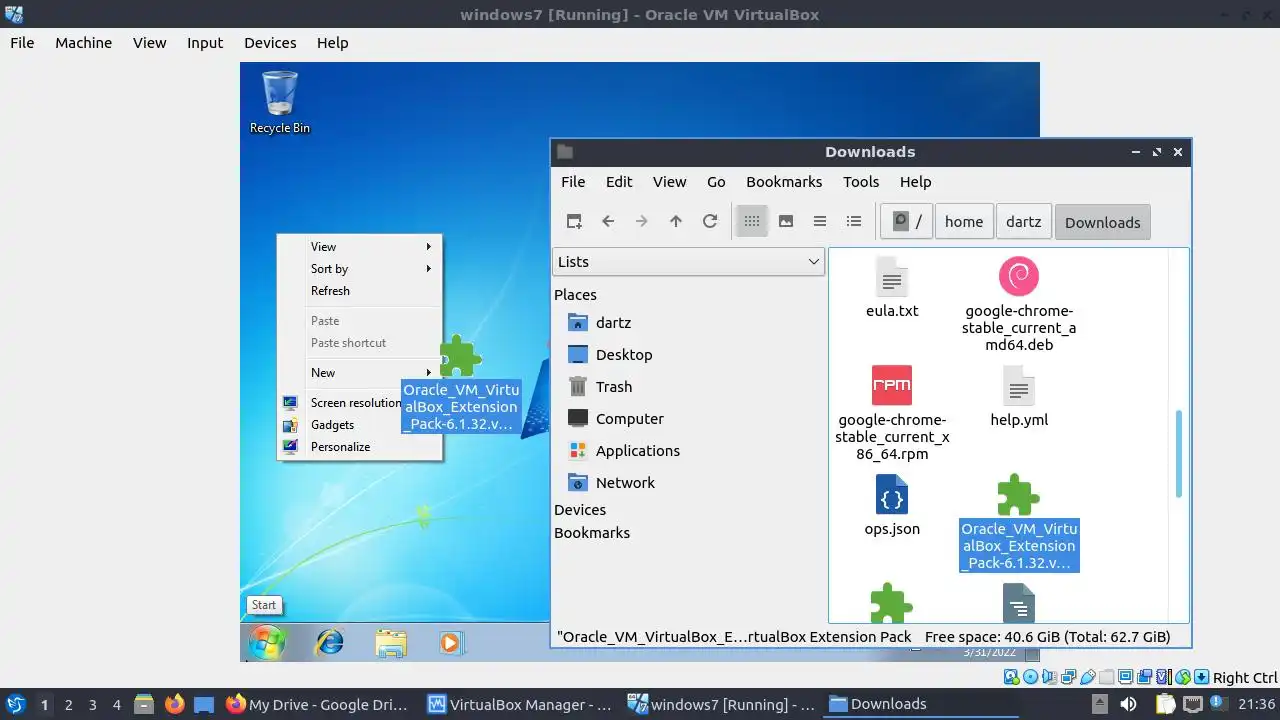1280x720 pixels.
Task: Expand 'Sort by' submenu in context menu
Action: 359,269
